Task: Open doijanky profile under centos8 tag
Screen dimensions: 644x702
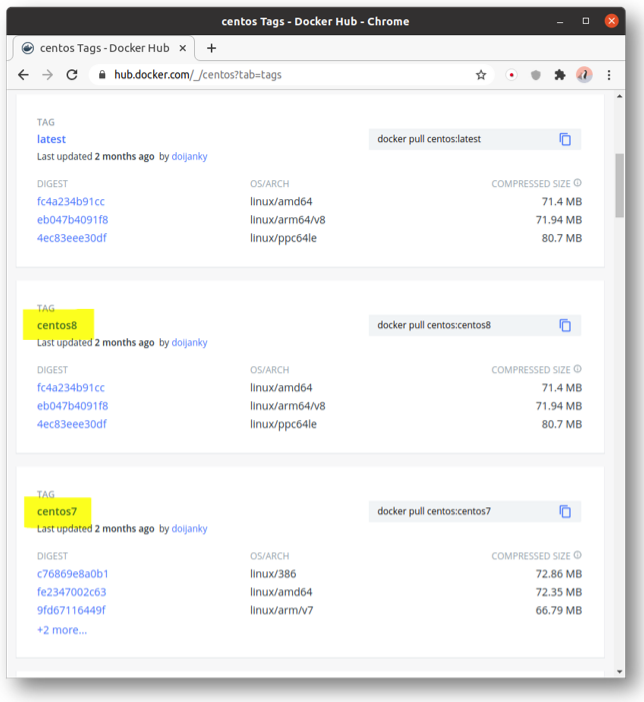Action: [x=189, y=342]
